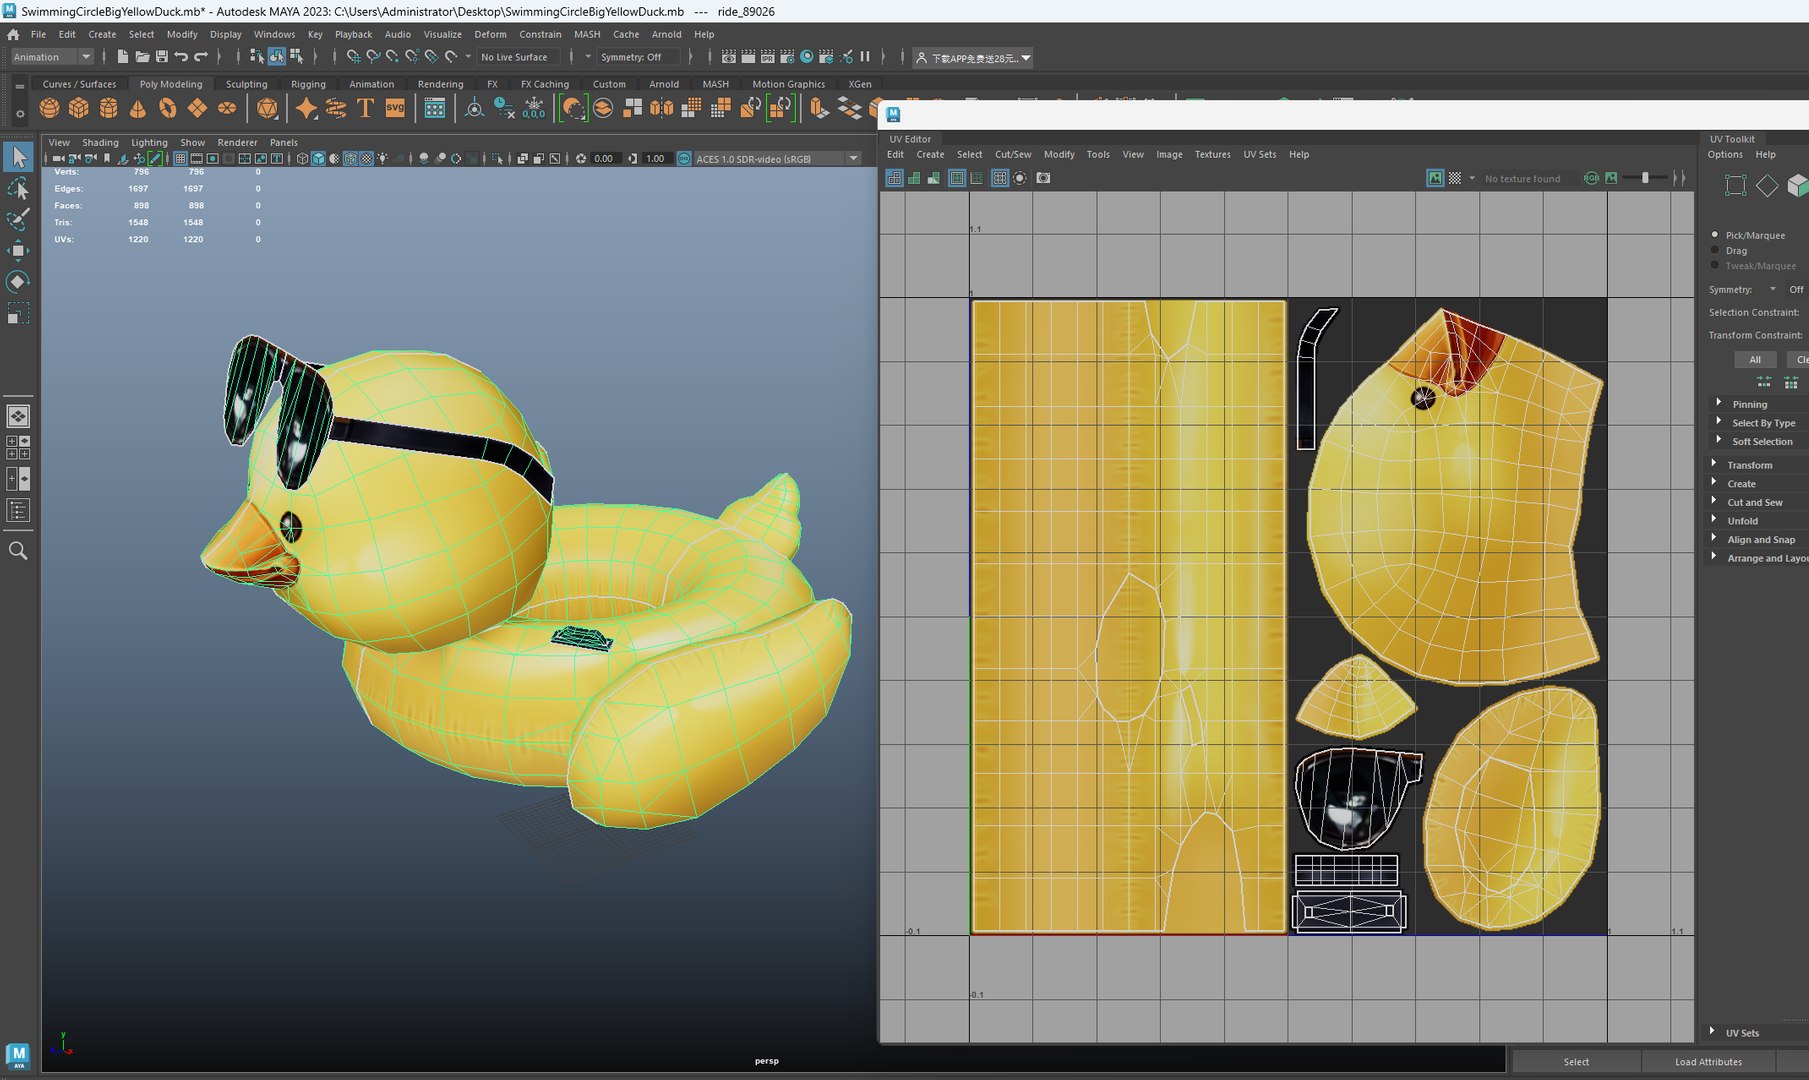This screenshot has height=1080, width=1809.
Task: Open the Cut/Sew menu in UV Editor
Action: [1012, 154]
